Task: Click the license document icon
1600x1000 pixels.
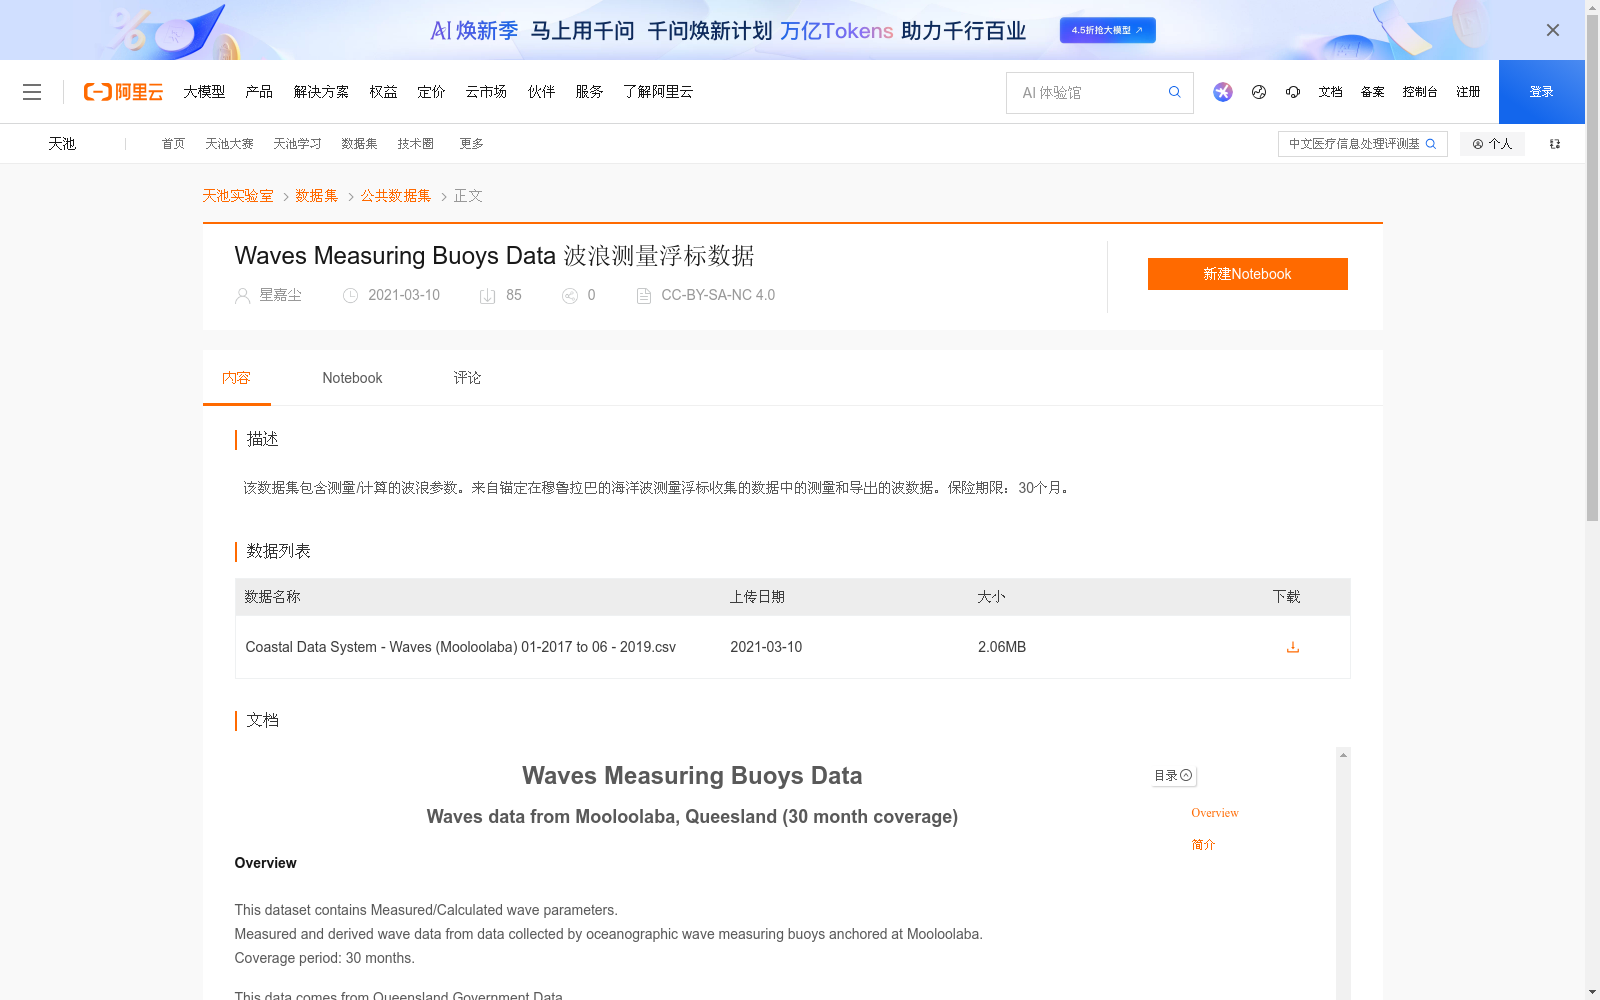Action: pyautogui.click(x=644, y=296)
